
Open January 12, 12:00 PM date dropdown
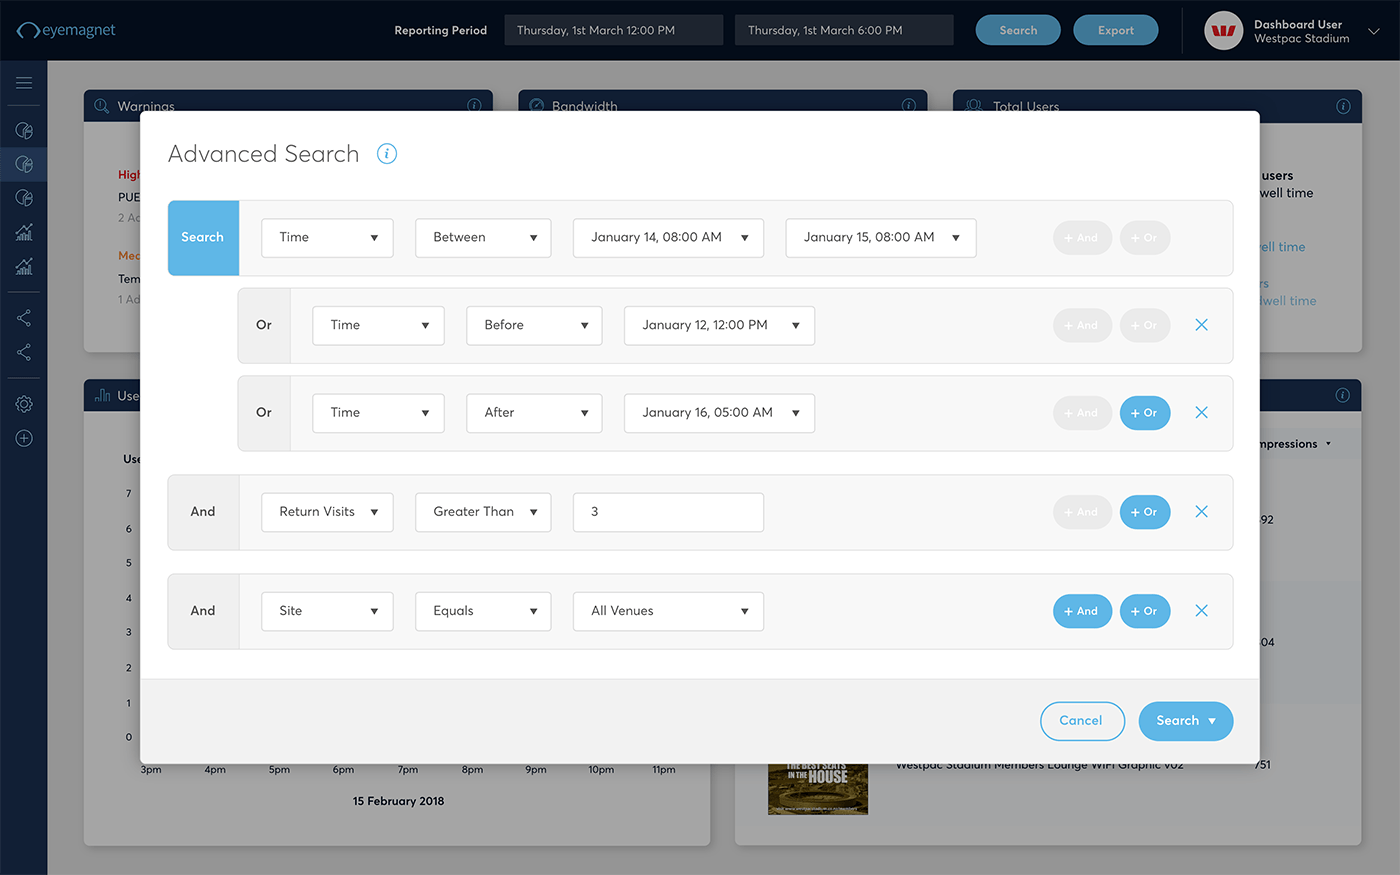coord(719,325)
